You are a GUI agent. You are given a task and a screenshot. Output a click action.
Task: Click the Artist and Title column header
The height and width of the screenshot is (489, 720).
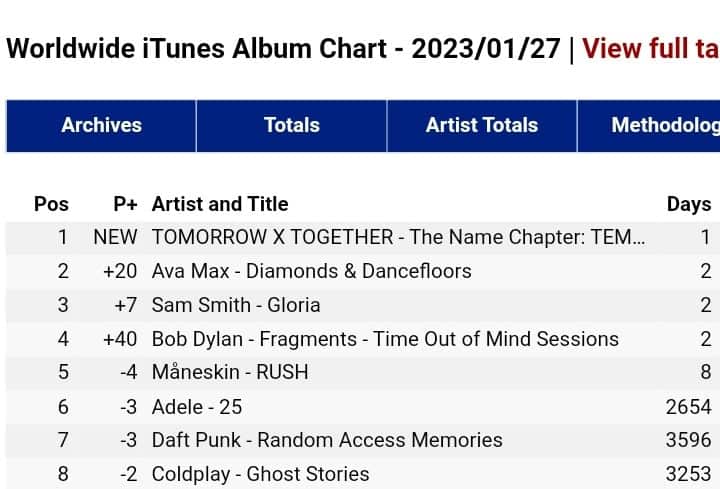[220, 204]
